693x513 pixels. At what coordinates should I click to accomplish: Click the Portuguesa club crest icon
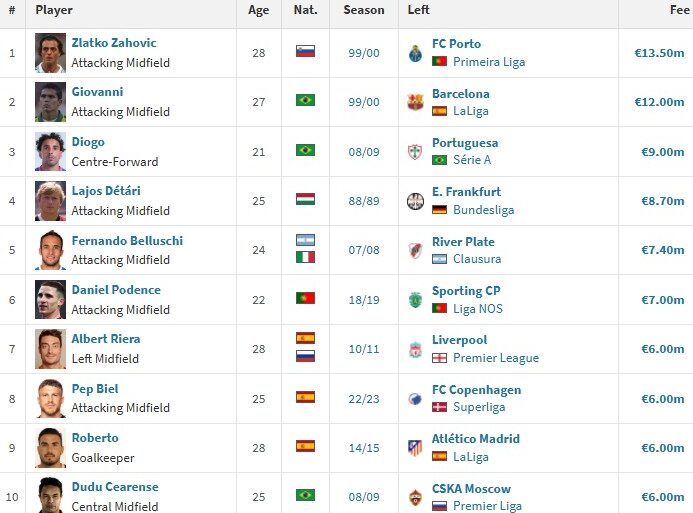click(x=415, y=151)
